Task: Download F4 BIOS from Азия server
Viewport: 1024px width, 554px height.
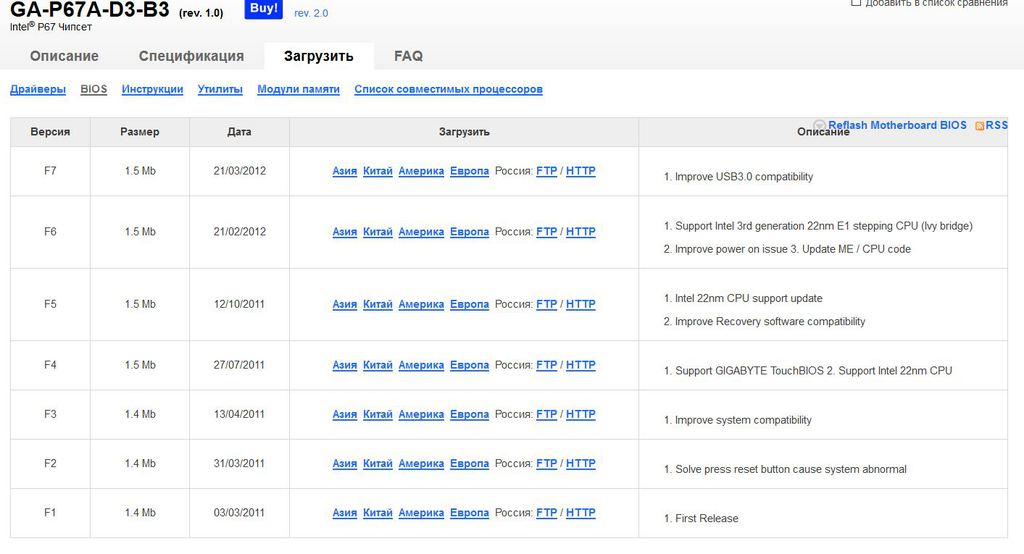Action: (345, 365)
